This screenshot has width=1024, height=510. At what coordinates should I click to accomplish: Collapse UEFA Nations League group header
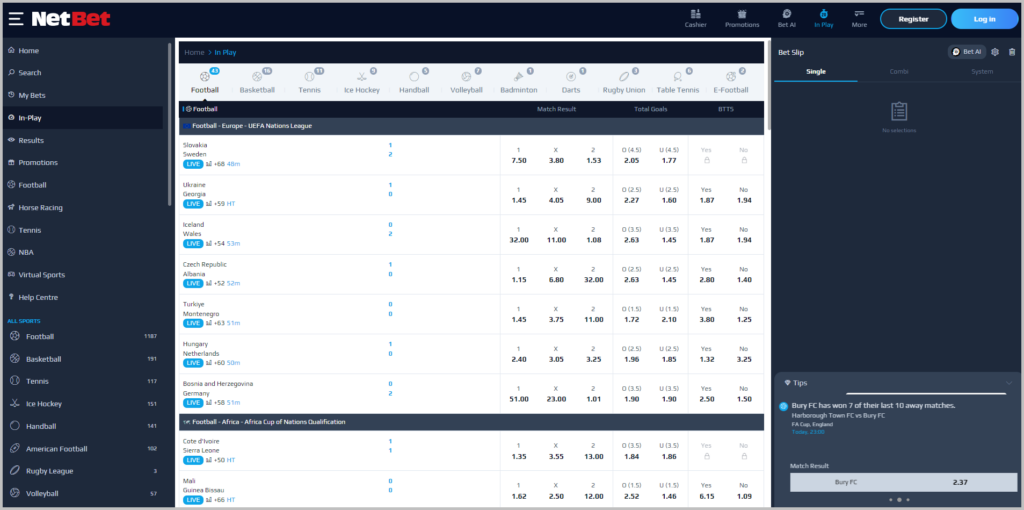click(x=471, y=125)
